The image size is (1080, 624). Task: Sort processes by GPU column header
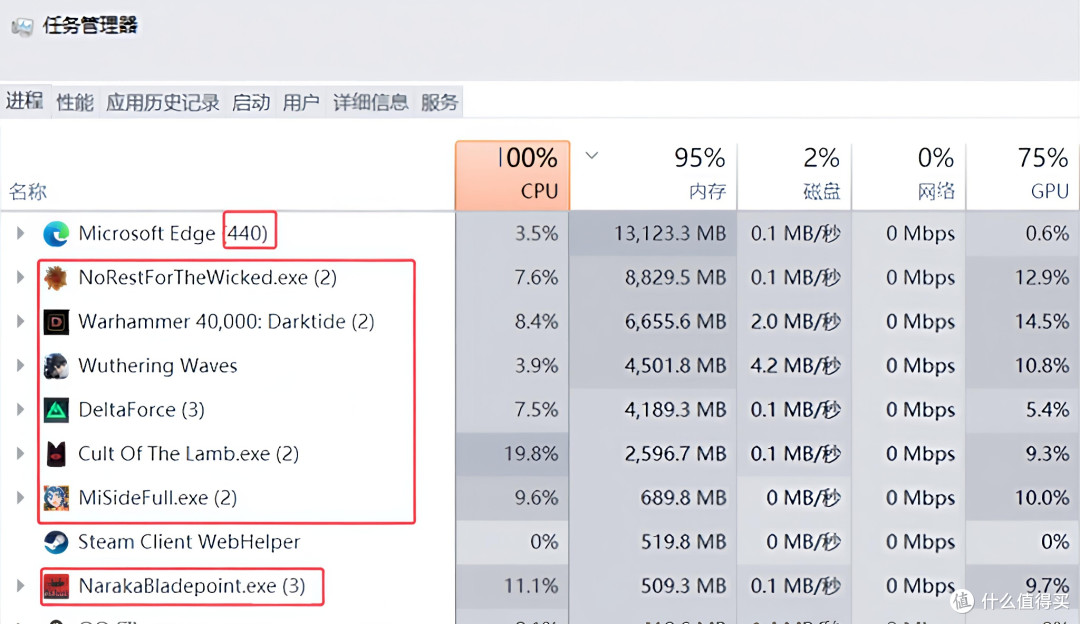[x=1023, y=176]
